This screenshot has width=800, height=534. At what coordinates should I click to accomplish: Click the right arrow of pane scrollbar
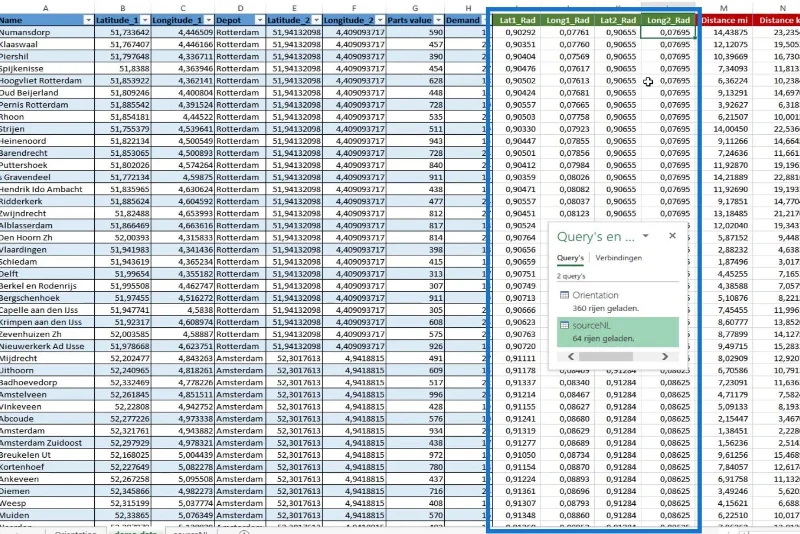(665, 357)
